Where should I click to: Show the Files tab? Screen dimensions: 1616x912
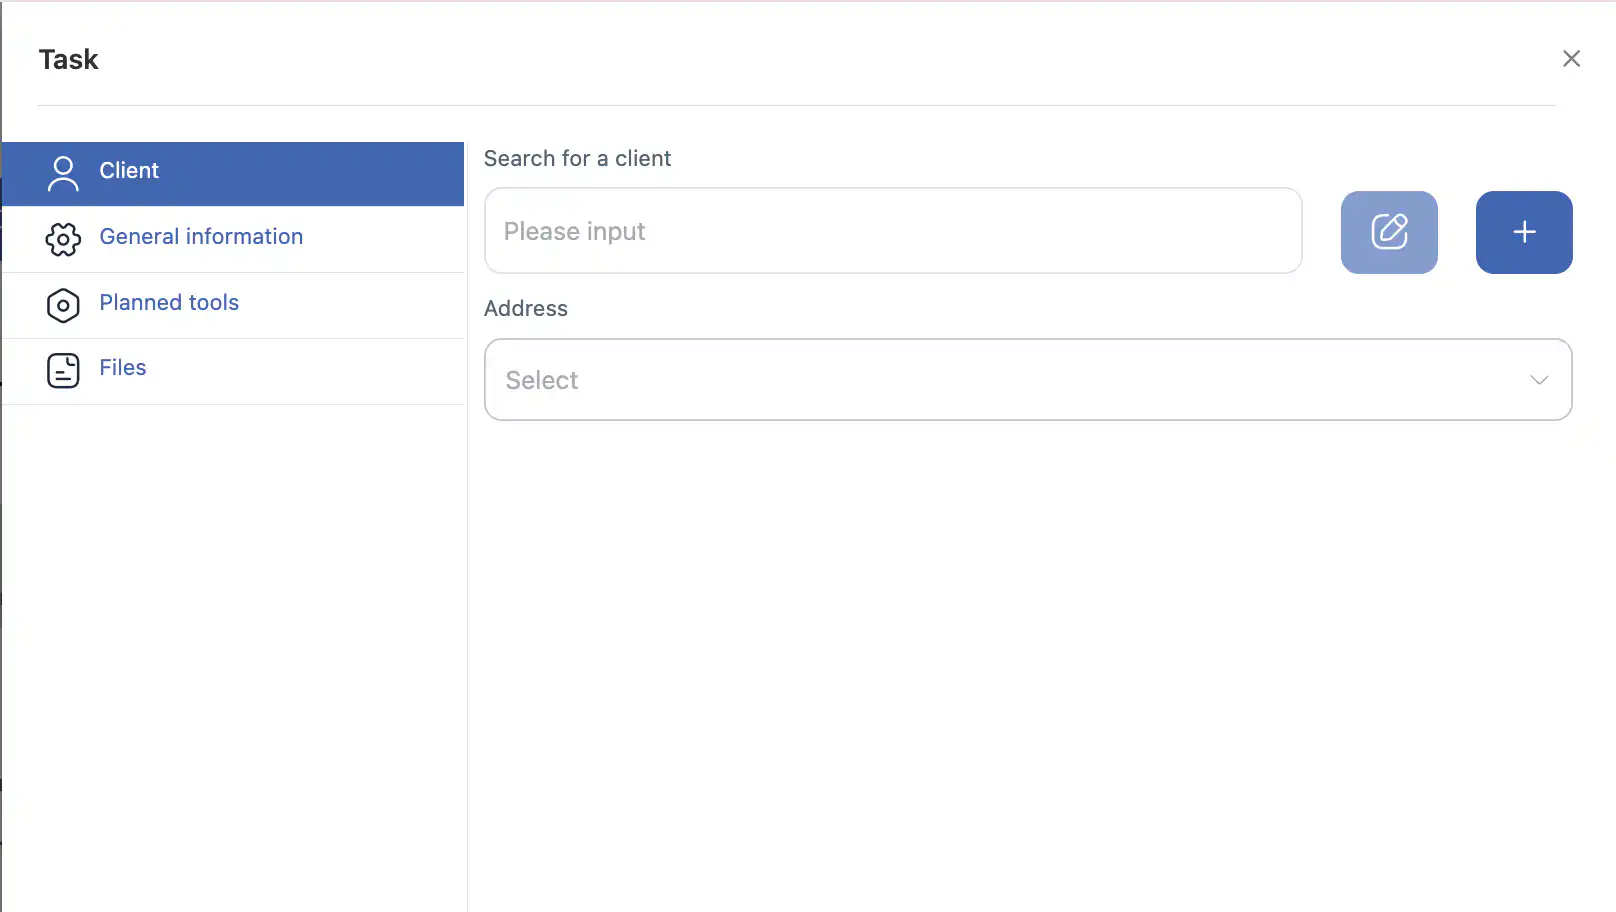coord(123,368)
